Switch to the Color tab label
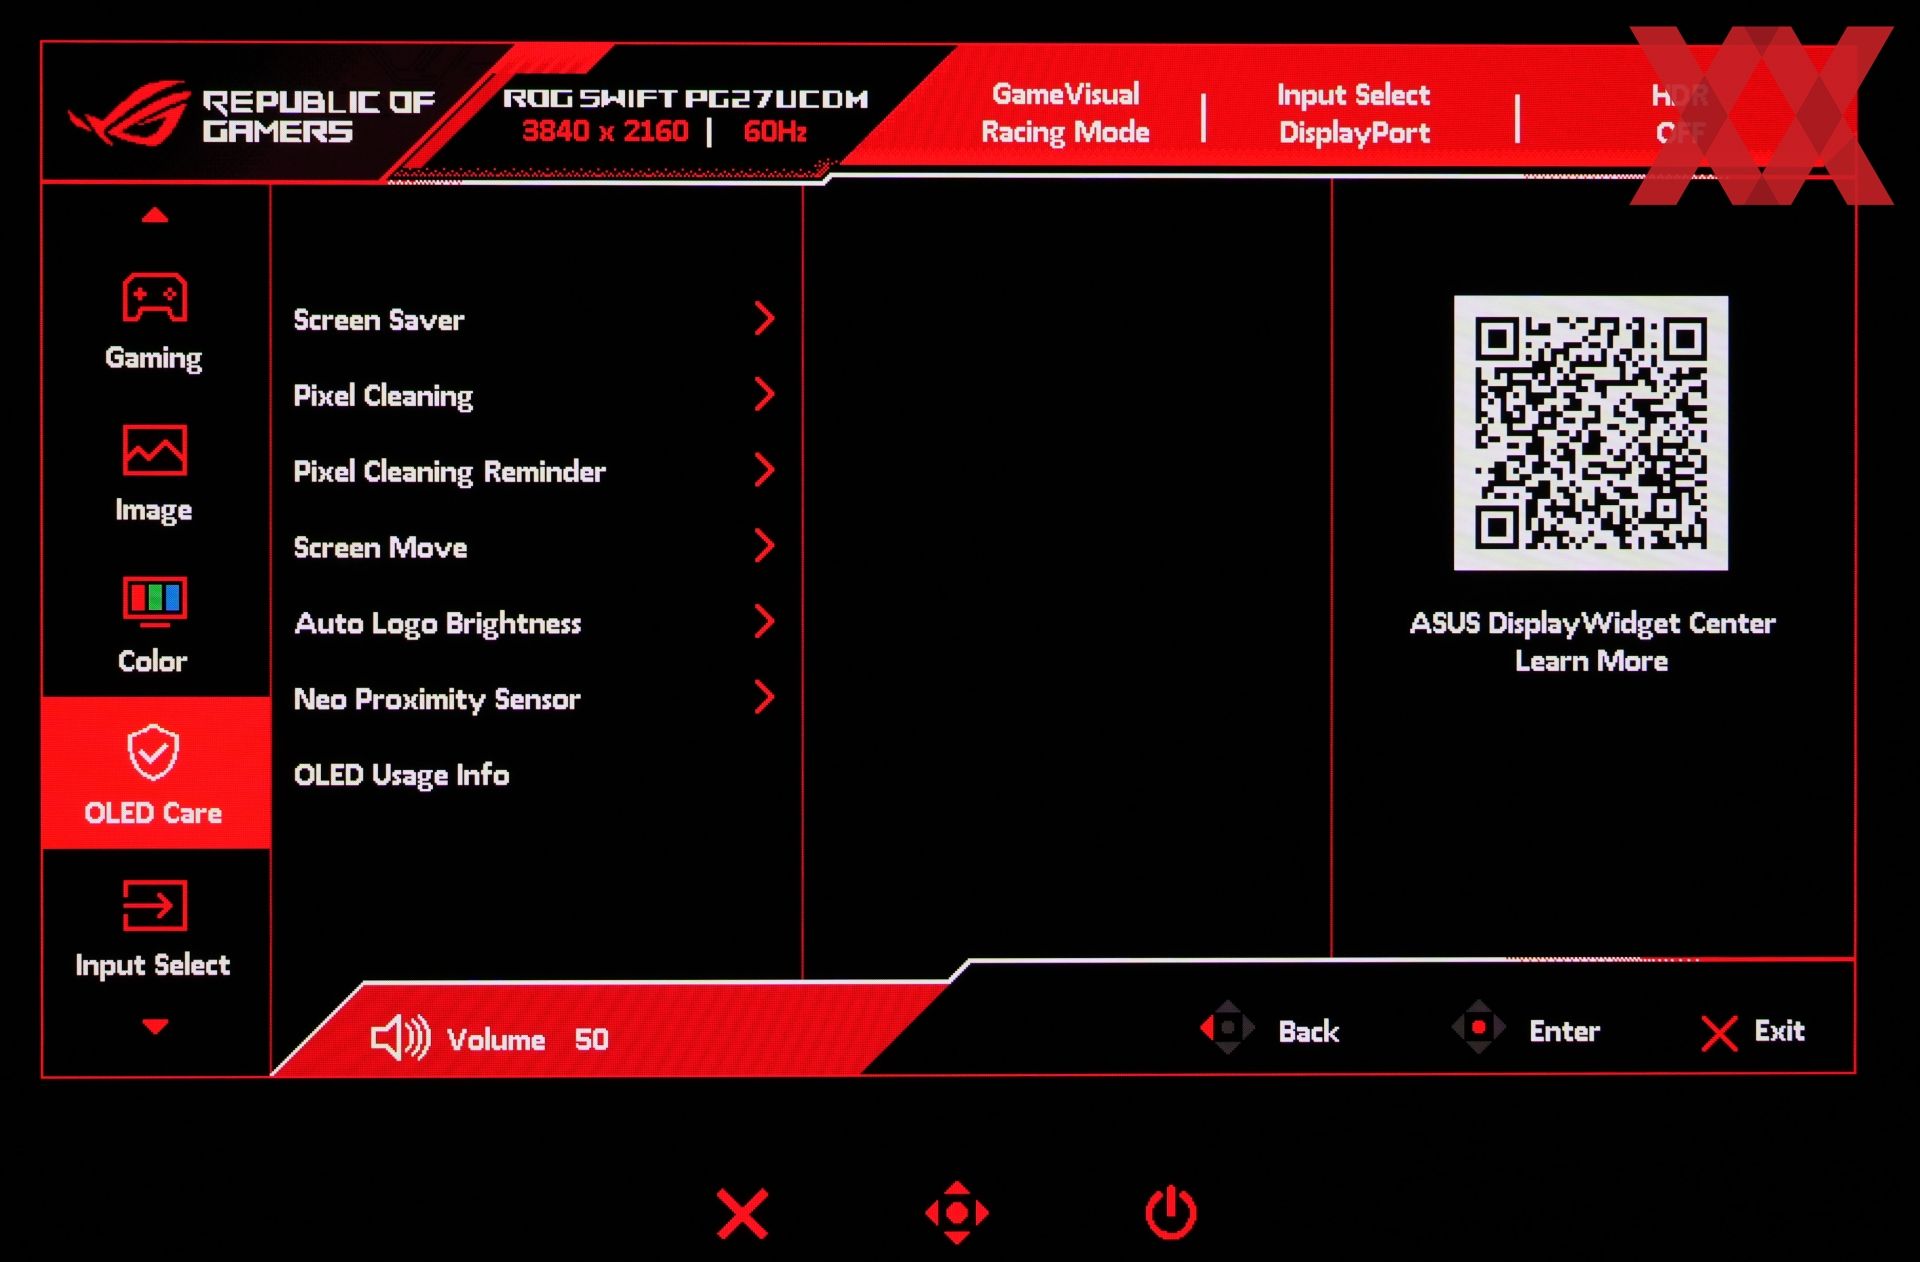Viewport: 1920px width, 1262px height. click(153, 661)
